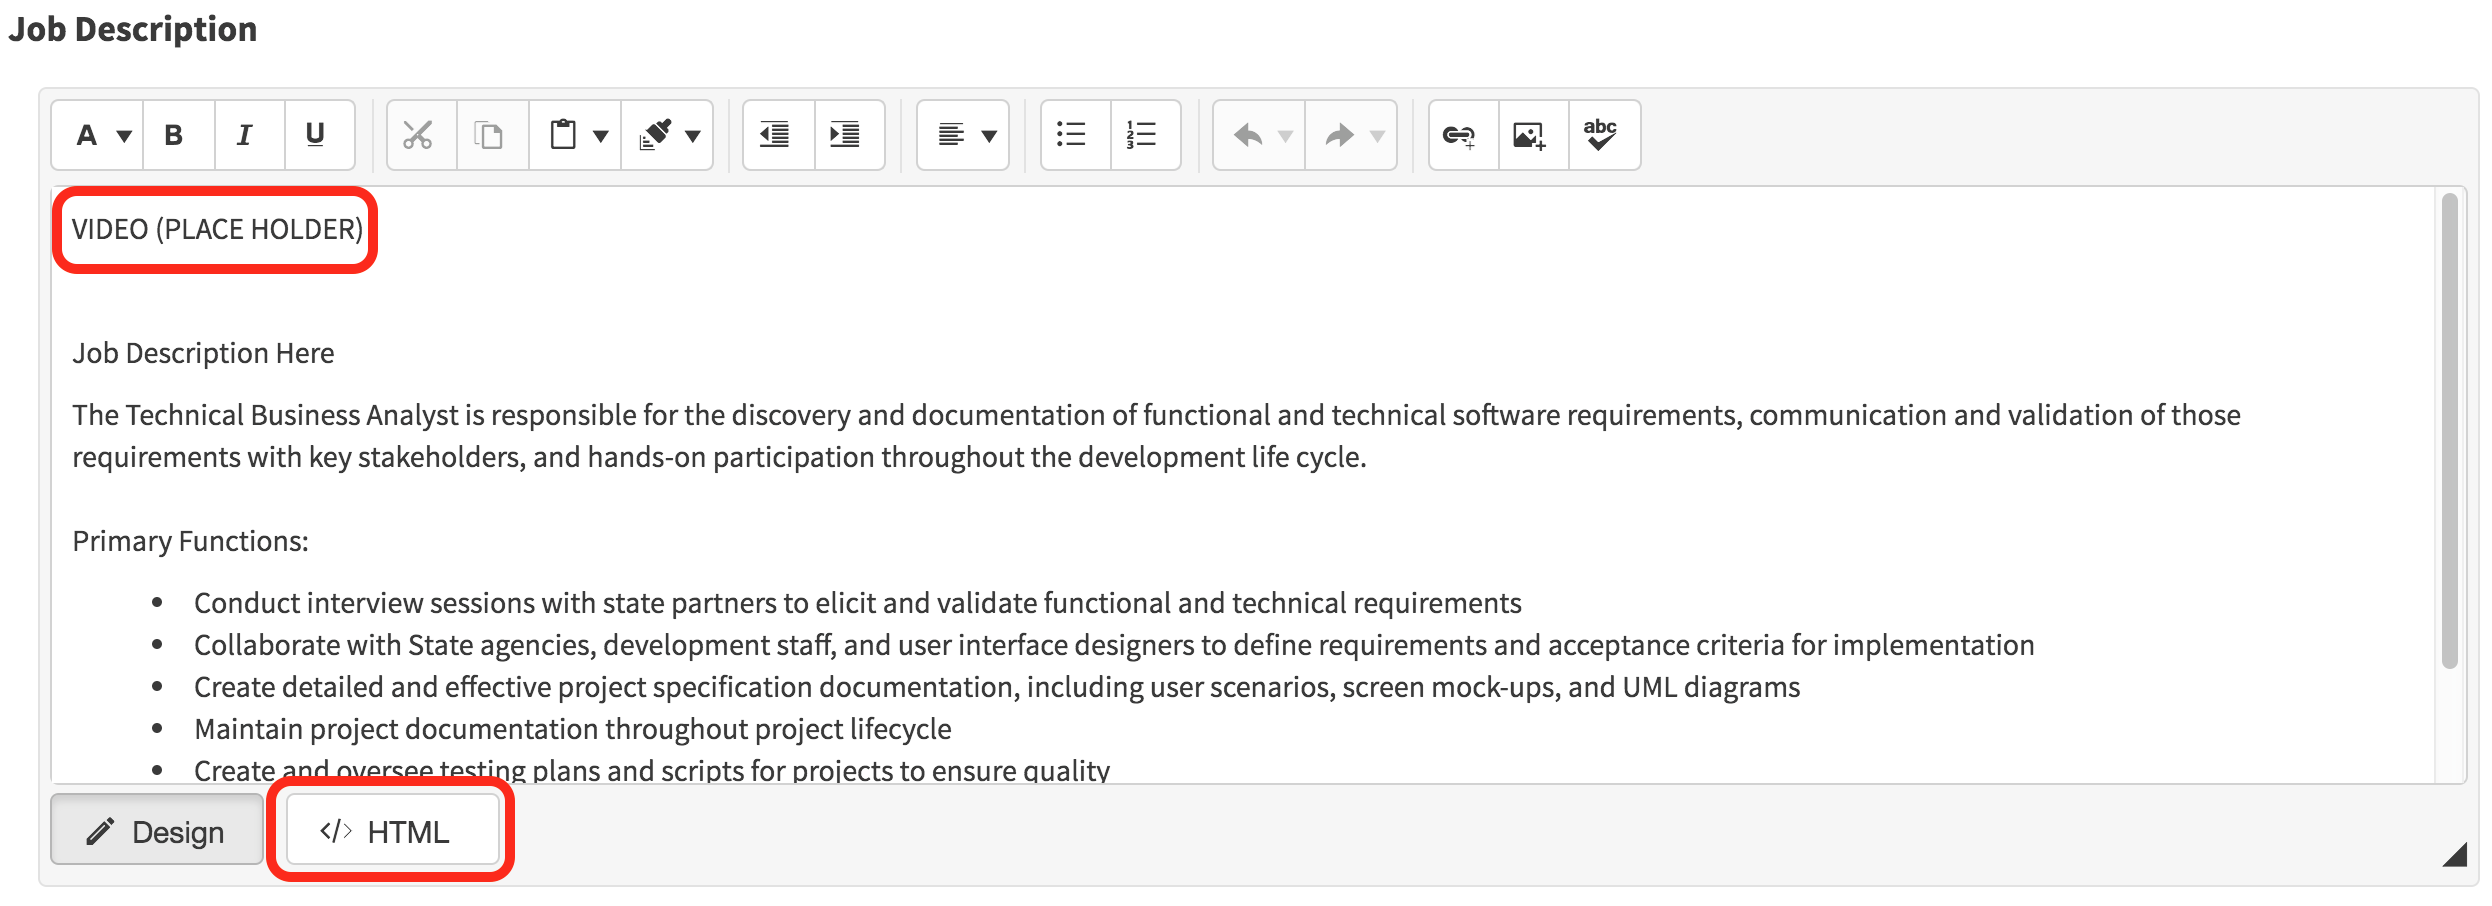
Task: Switch to the Design view tab
Action: [x=157, y=831]
